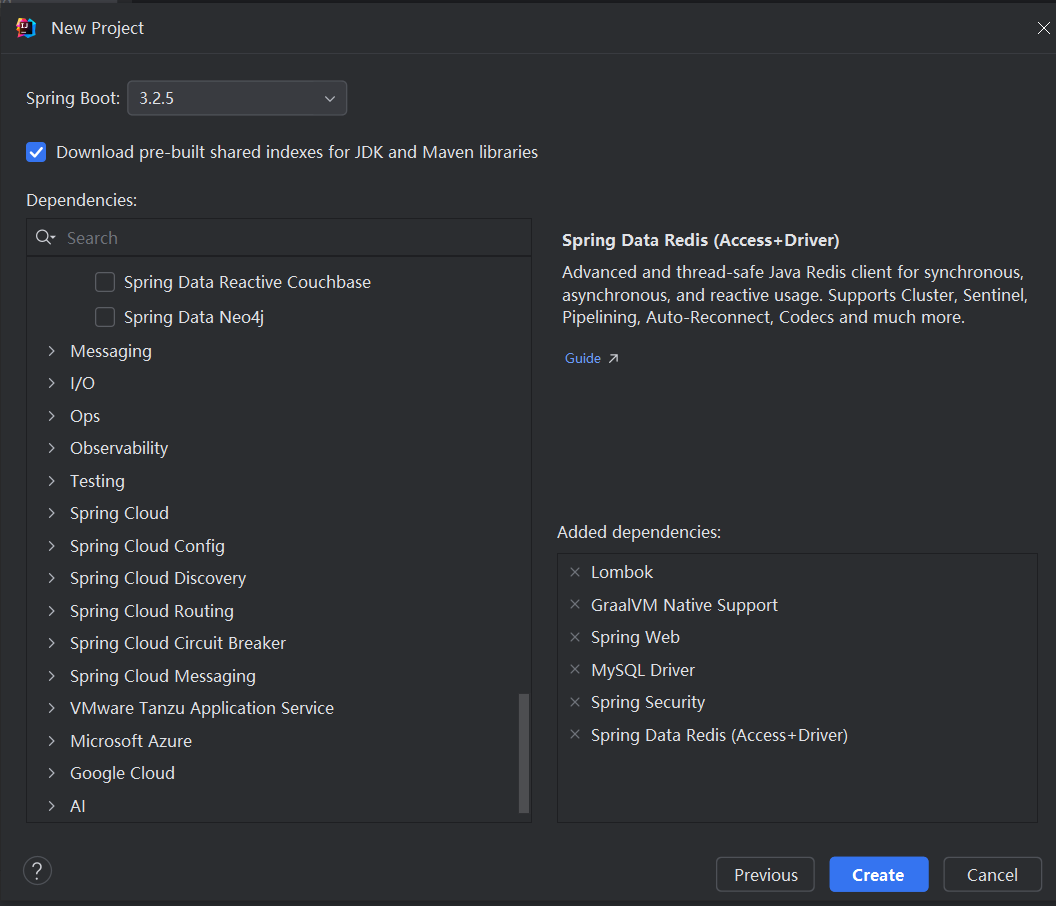Expand the I/O category

click(52, 383)
